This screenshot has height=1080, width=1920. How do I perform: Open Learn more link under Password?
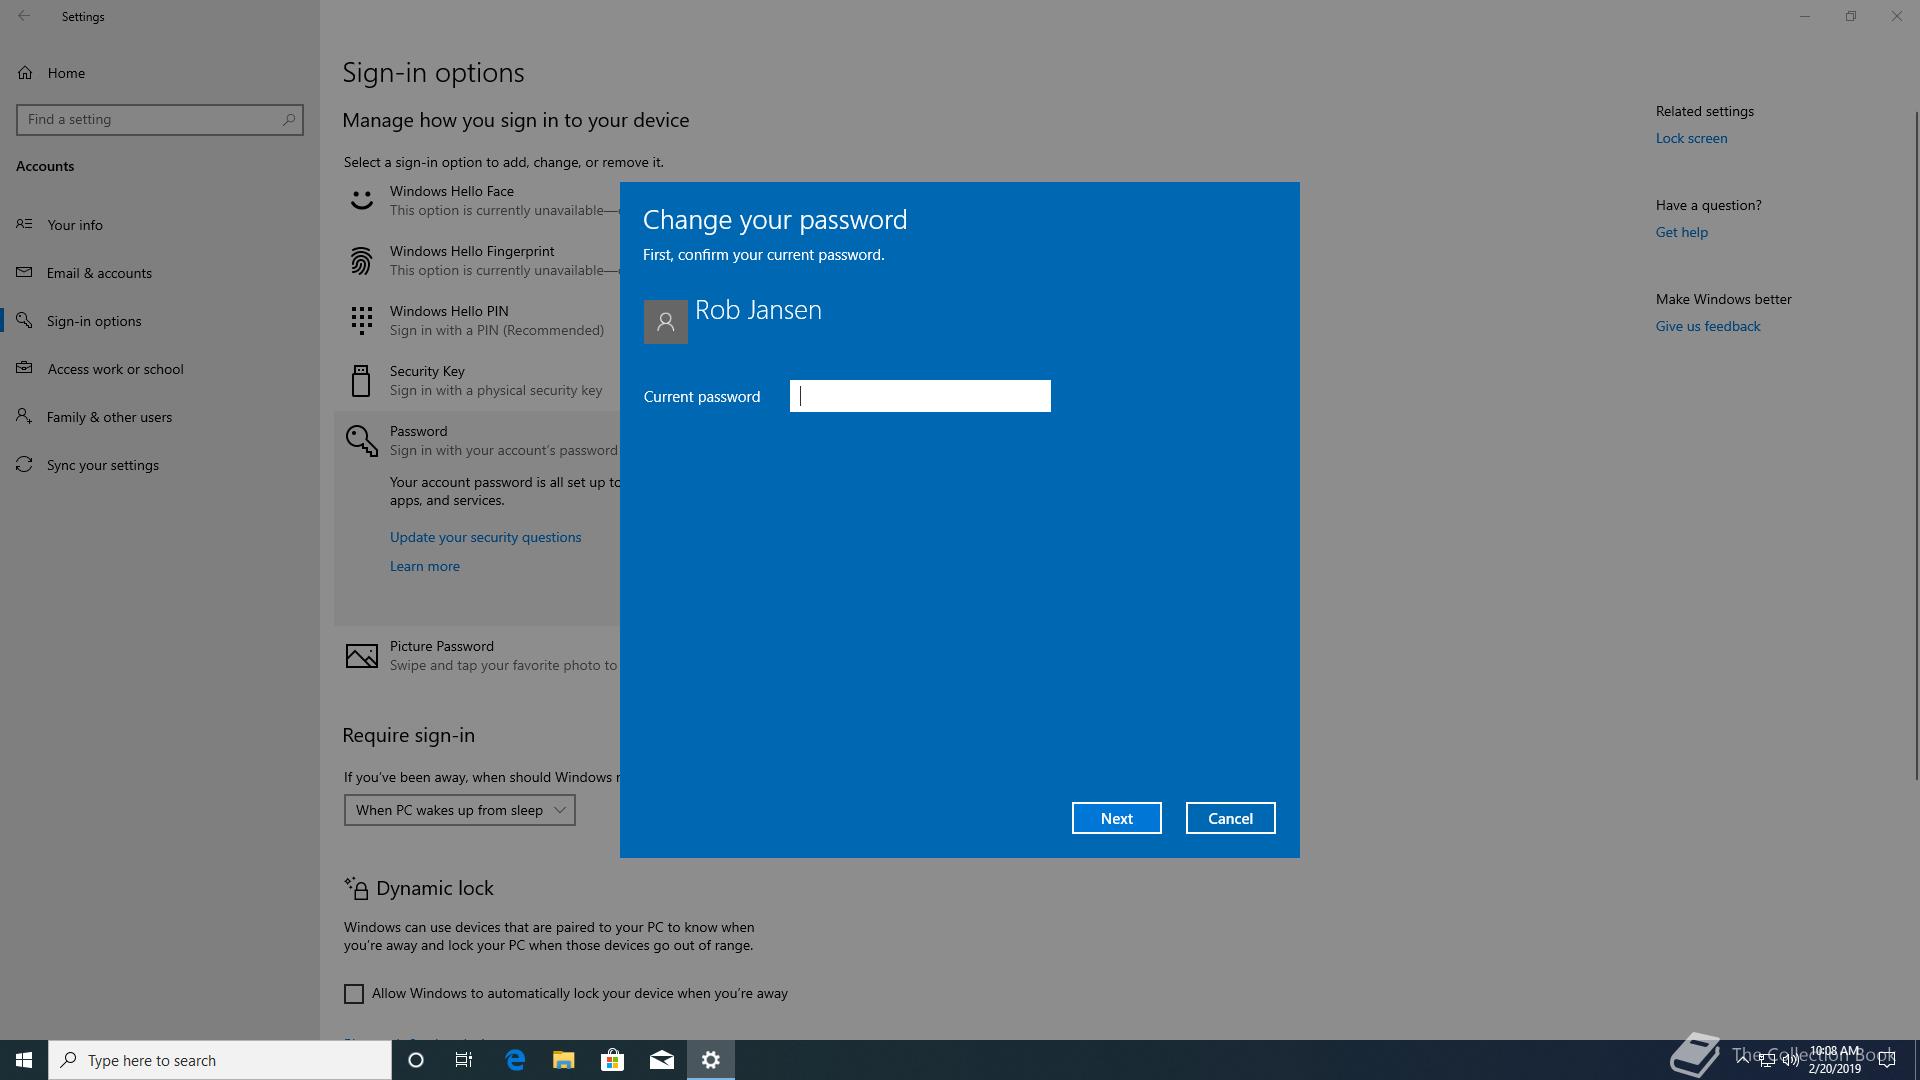coord(425,566)
